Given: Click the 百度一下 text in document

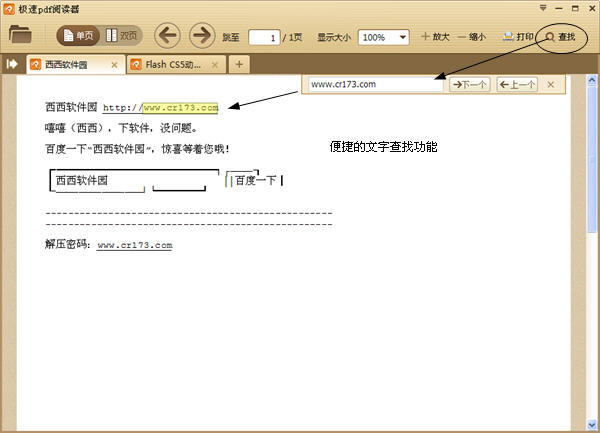Looking at the screenshot, I should [256, 180].
